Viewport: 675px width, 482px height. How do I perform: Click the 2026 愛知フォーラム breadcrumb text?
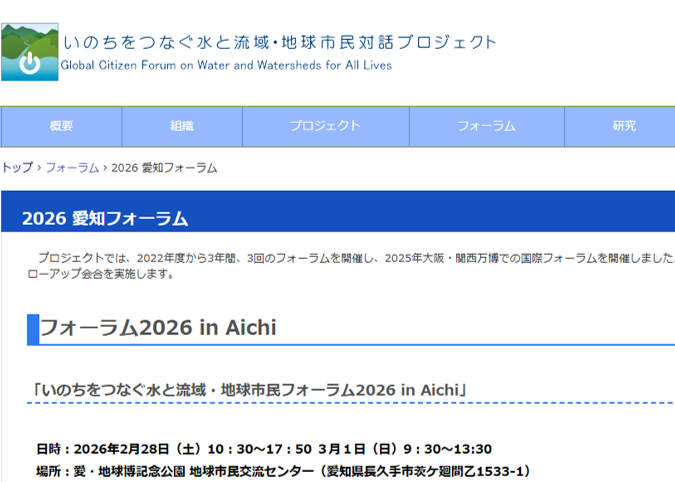point(164,168)
